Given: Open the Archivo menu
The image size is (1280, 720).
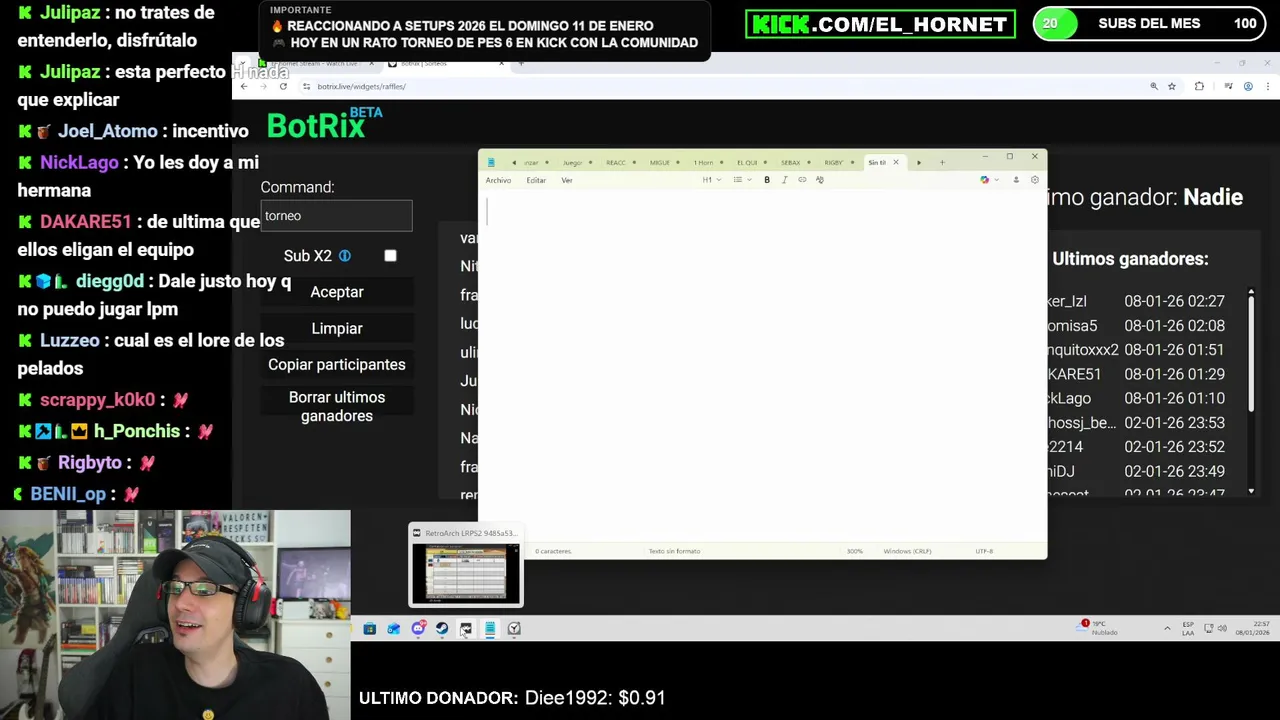Looking at the screenshot, I should click(x=498, y=180).
